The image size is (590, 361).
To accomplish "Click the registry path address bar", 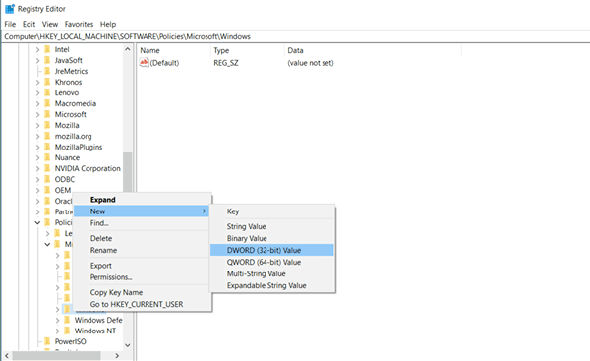I will pos(295,37).
